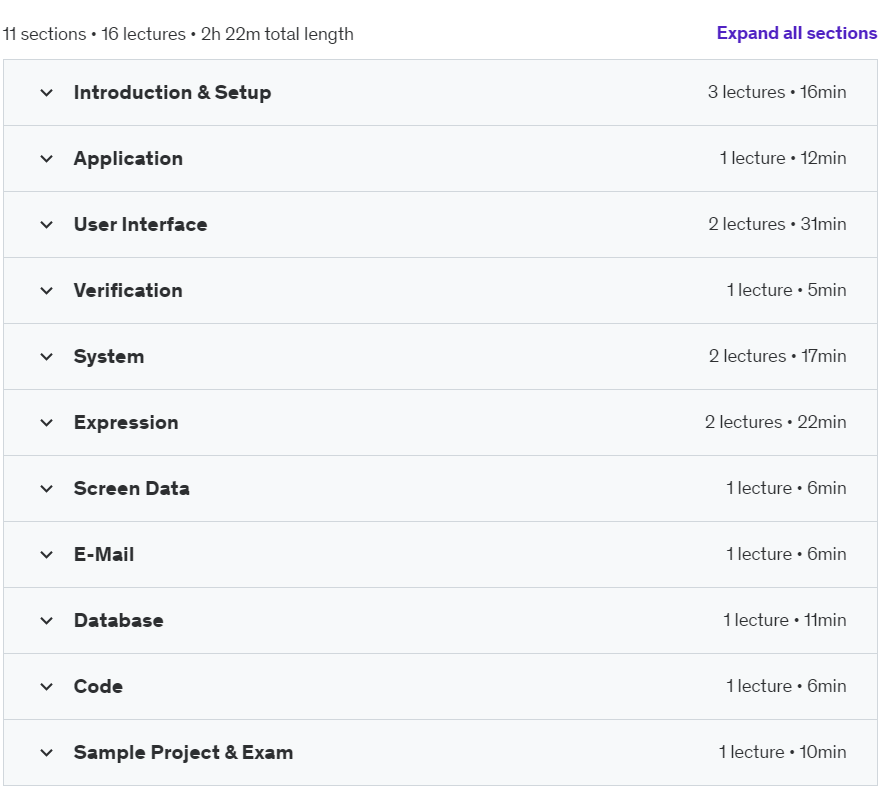Click the "Verification" section title

[128, 290]
